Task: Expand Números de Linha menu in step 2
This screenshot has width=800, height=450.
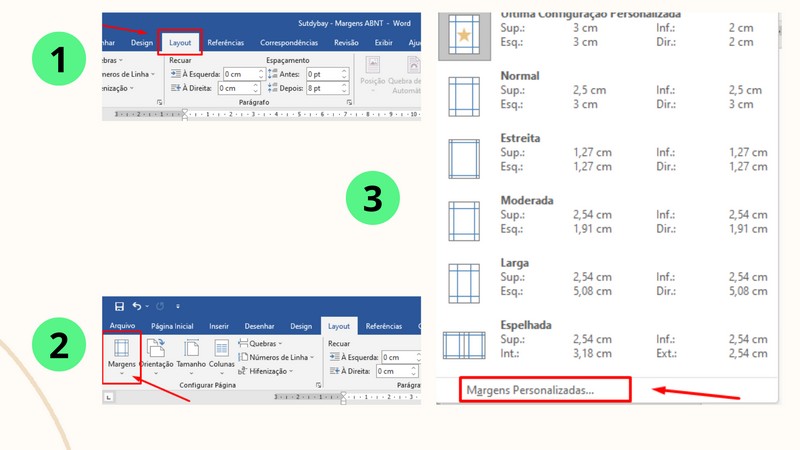Action: point(276,357)
